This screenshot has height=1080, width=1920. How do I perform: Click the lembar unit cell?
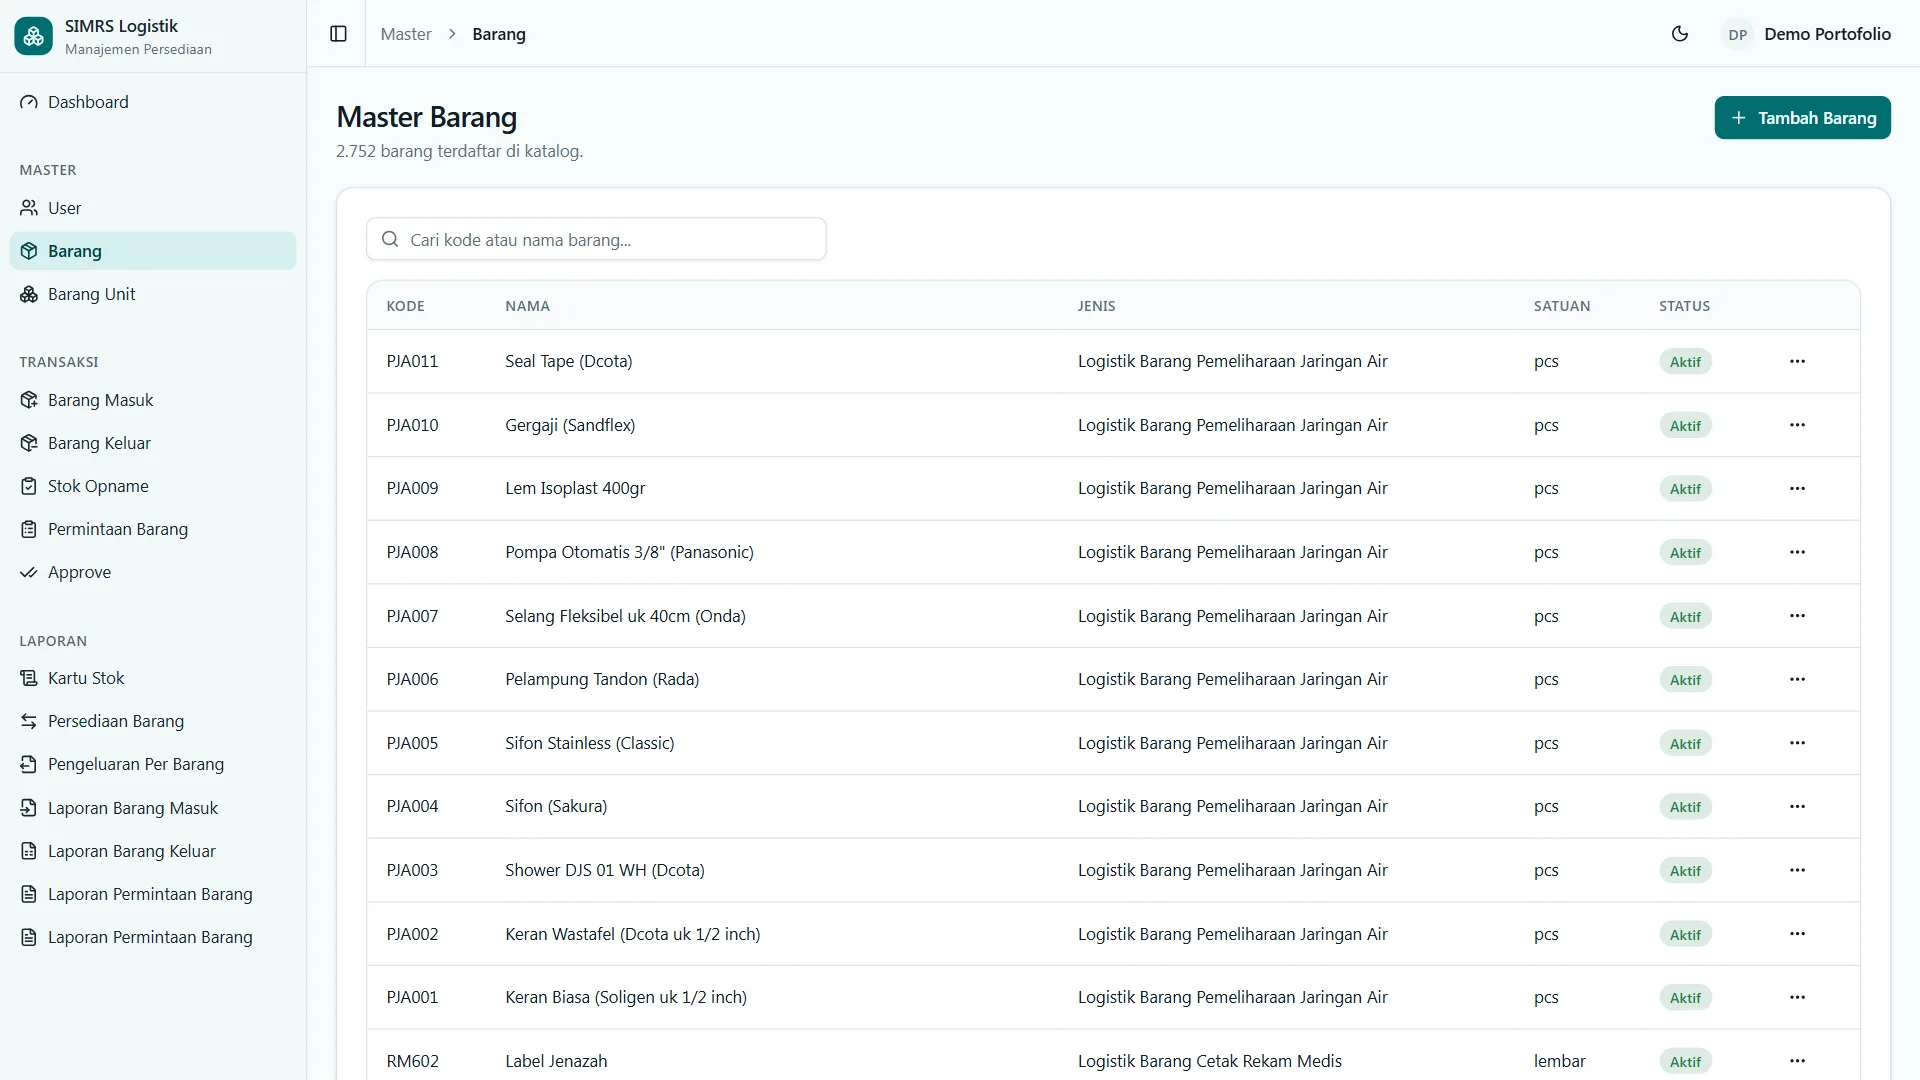1559,1061
